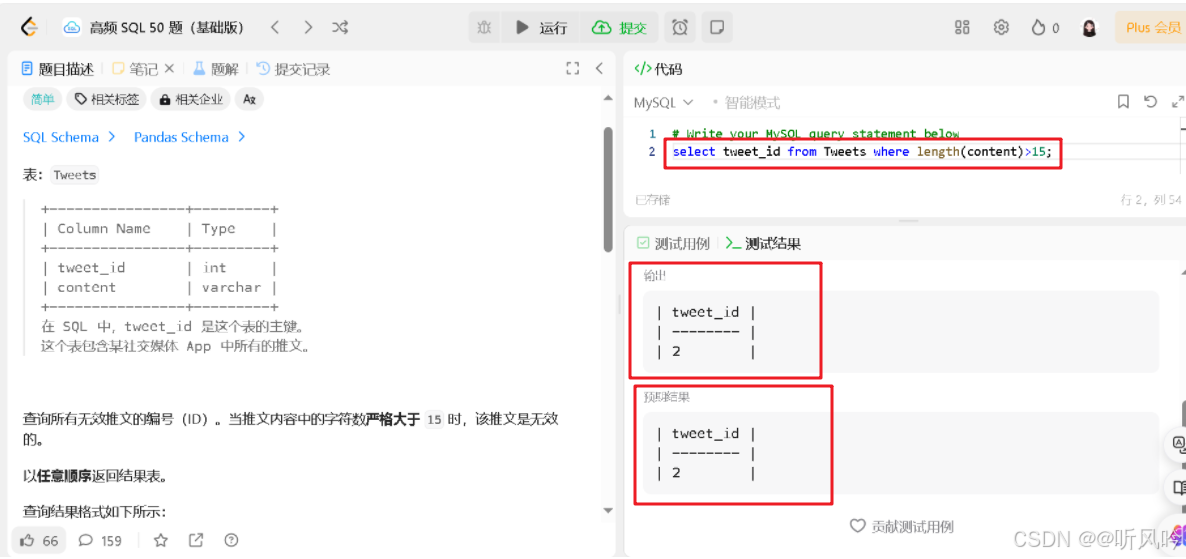Toggle 智能模式 option
Screen dimensions: 1186x559
click(x=747, y=103)
